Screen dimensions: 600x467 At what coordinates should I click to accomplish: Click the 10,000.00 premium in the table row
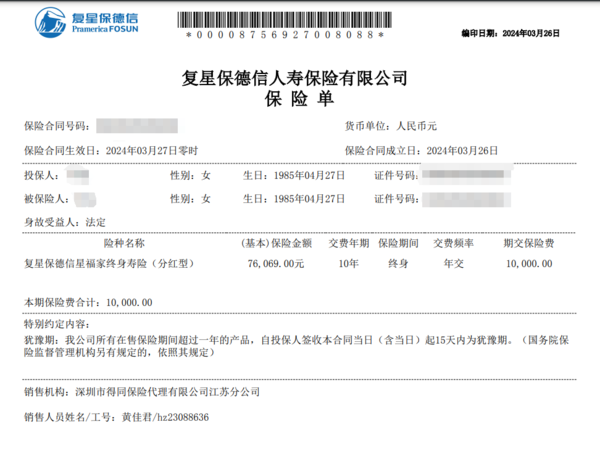[529, 264]
